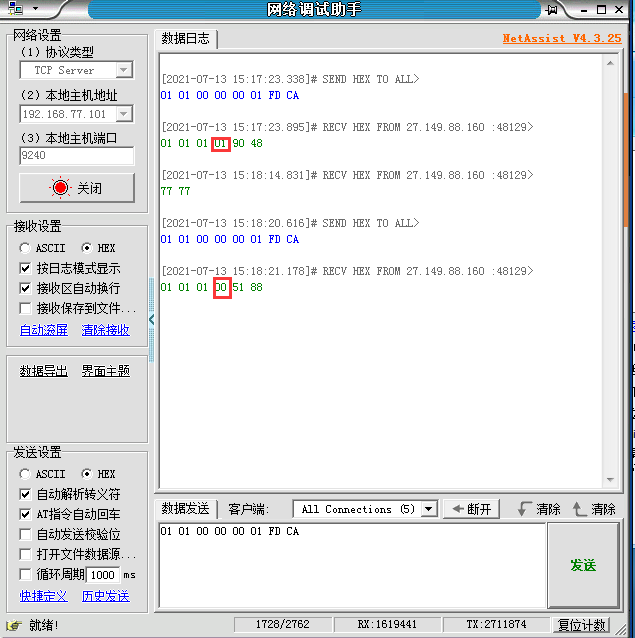The image size is (635, 638).
Task: Click the RX:1619441 status counter
Action: coord(387,625)
